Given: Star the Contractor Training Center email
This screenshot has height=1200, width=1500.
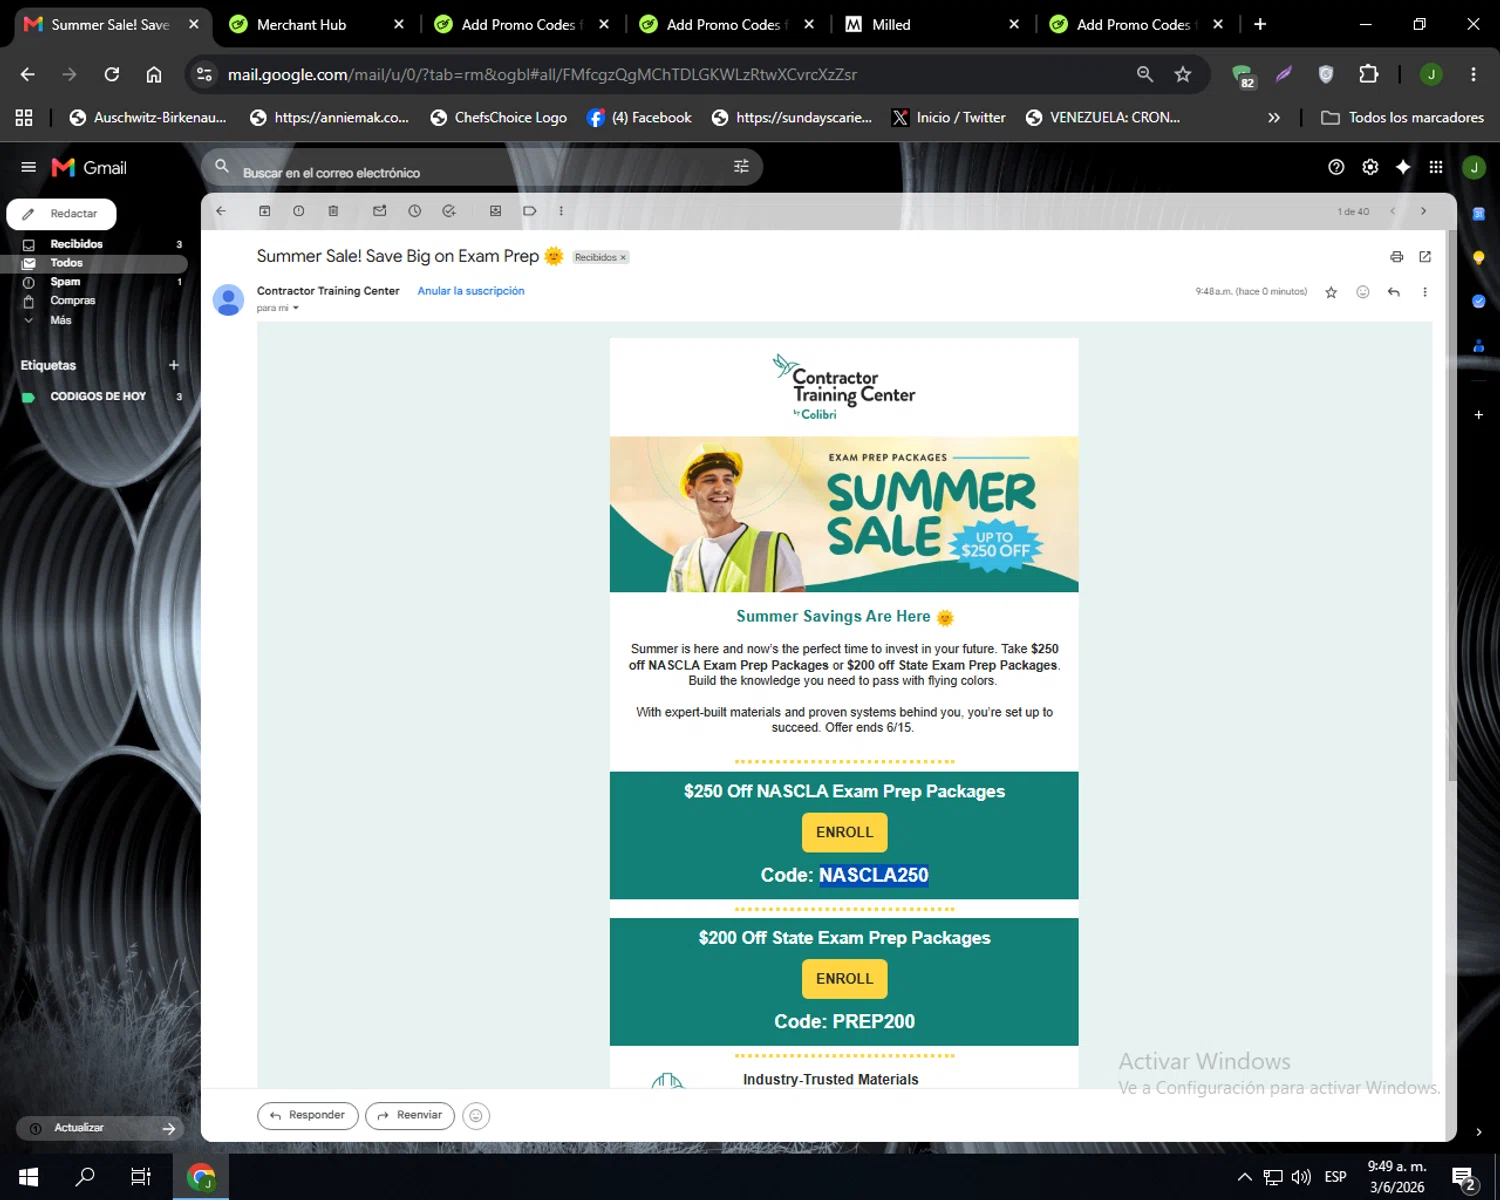Looking at the screenshot, I should [1331, 292].
